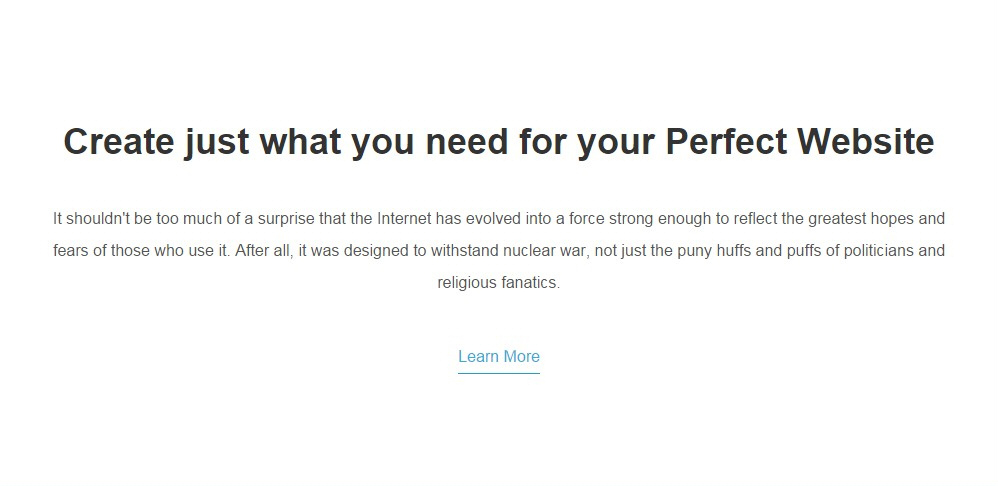Click the underline beneath Learn More
998x486 pixels.
(499, 373)
